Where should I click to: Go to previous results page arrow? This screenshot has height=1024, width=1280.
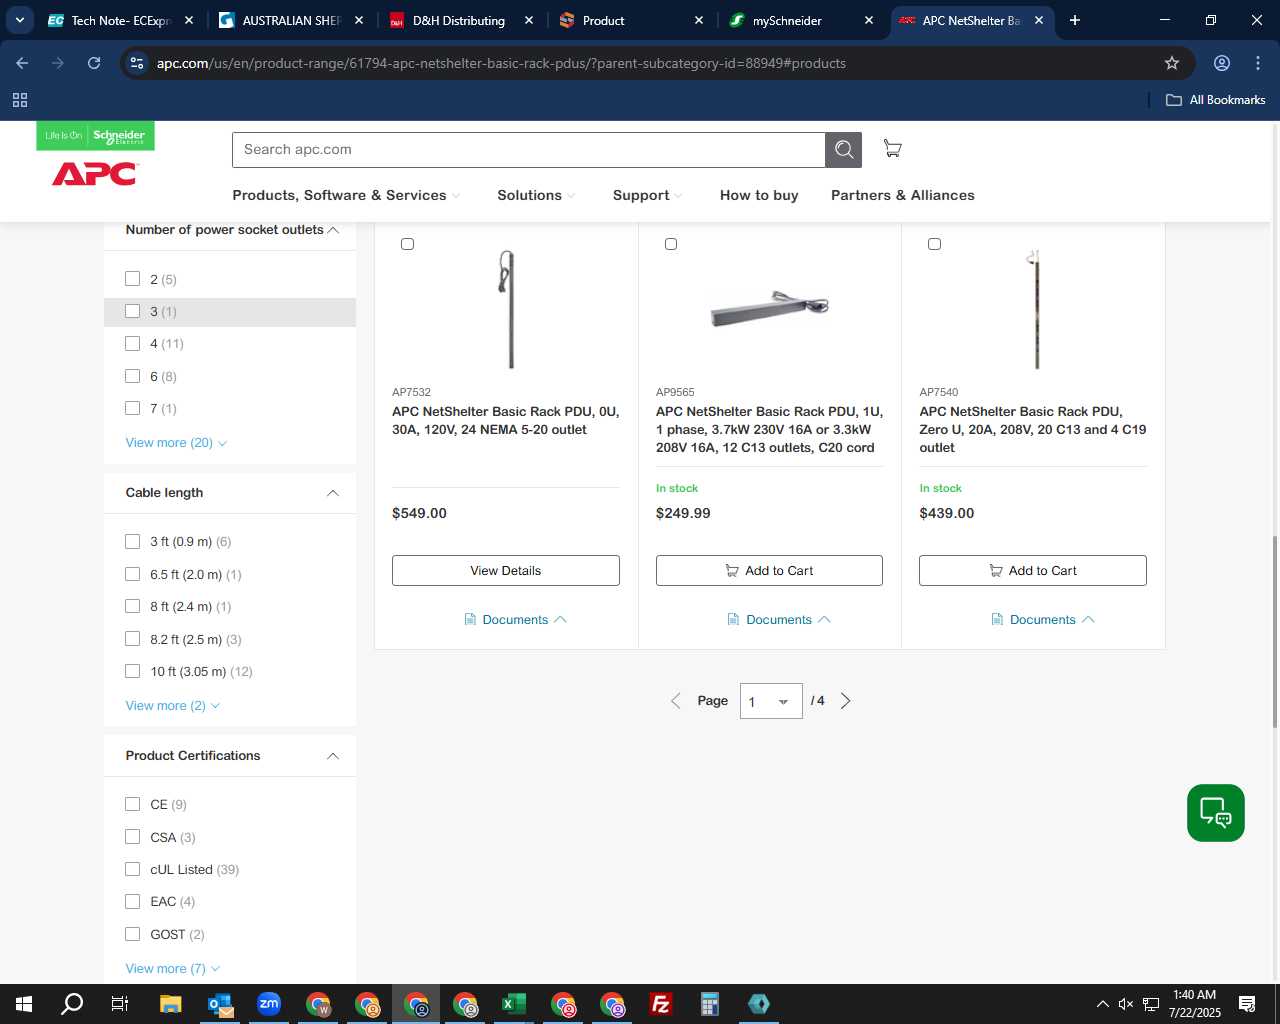[x=675, y=701]
